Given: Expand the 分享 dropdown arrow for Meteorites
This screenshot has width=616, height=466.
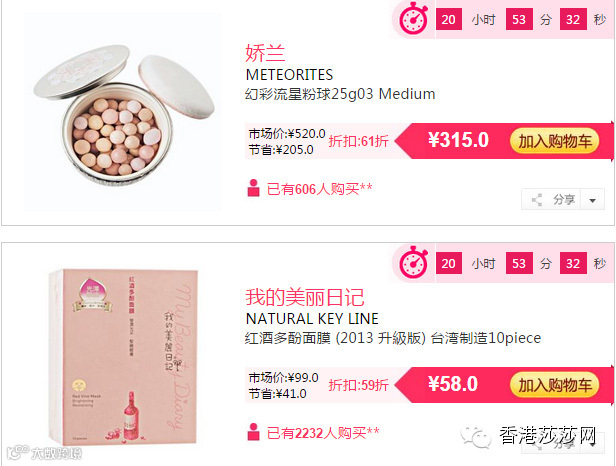Looking at the screenshot, I should [x=592, y=200].
